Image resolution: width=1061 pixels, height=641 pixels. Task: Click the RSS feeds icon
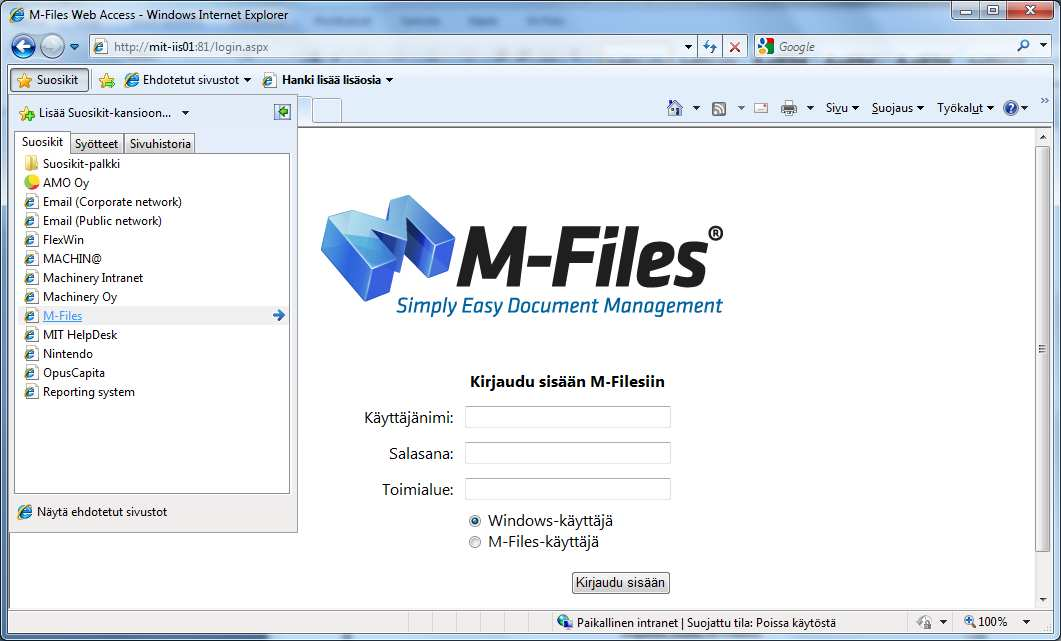719,108
